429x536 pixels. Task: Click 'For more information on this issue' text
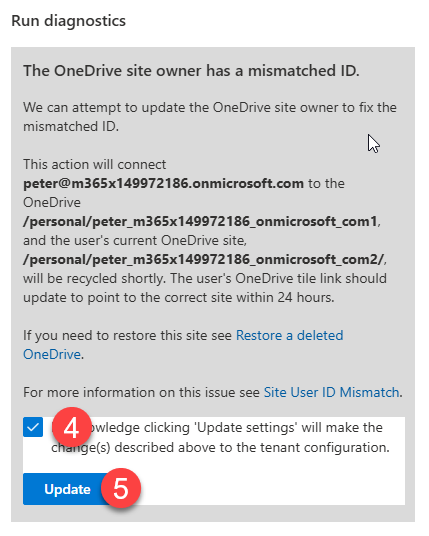pos(141,392)
